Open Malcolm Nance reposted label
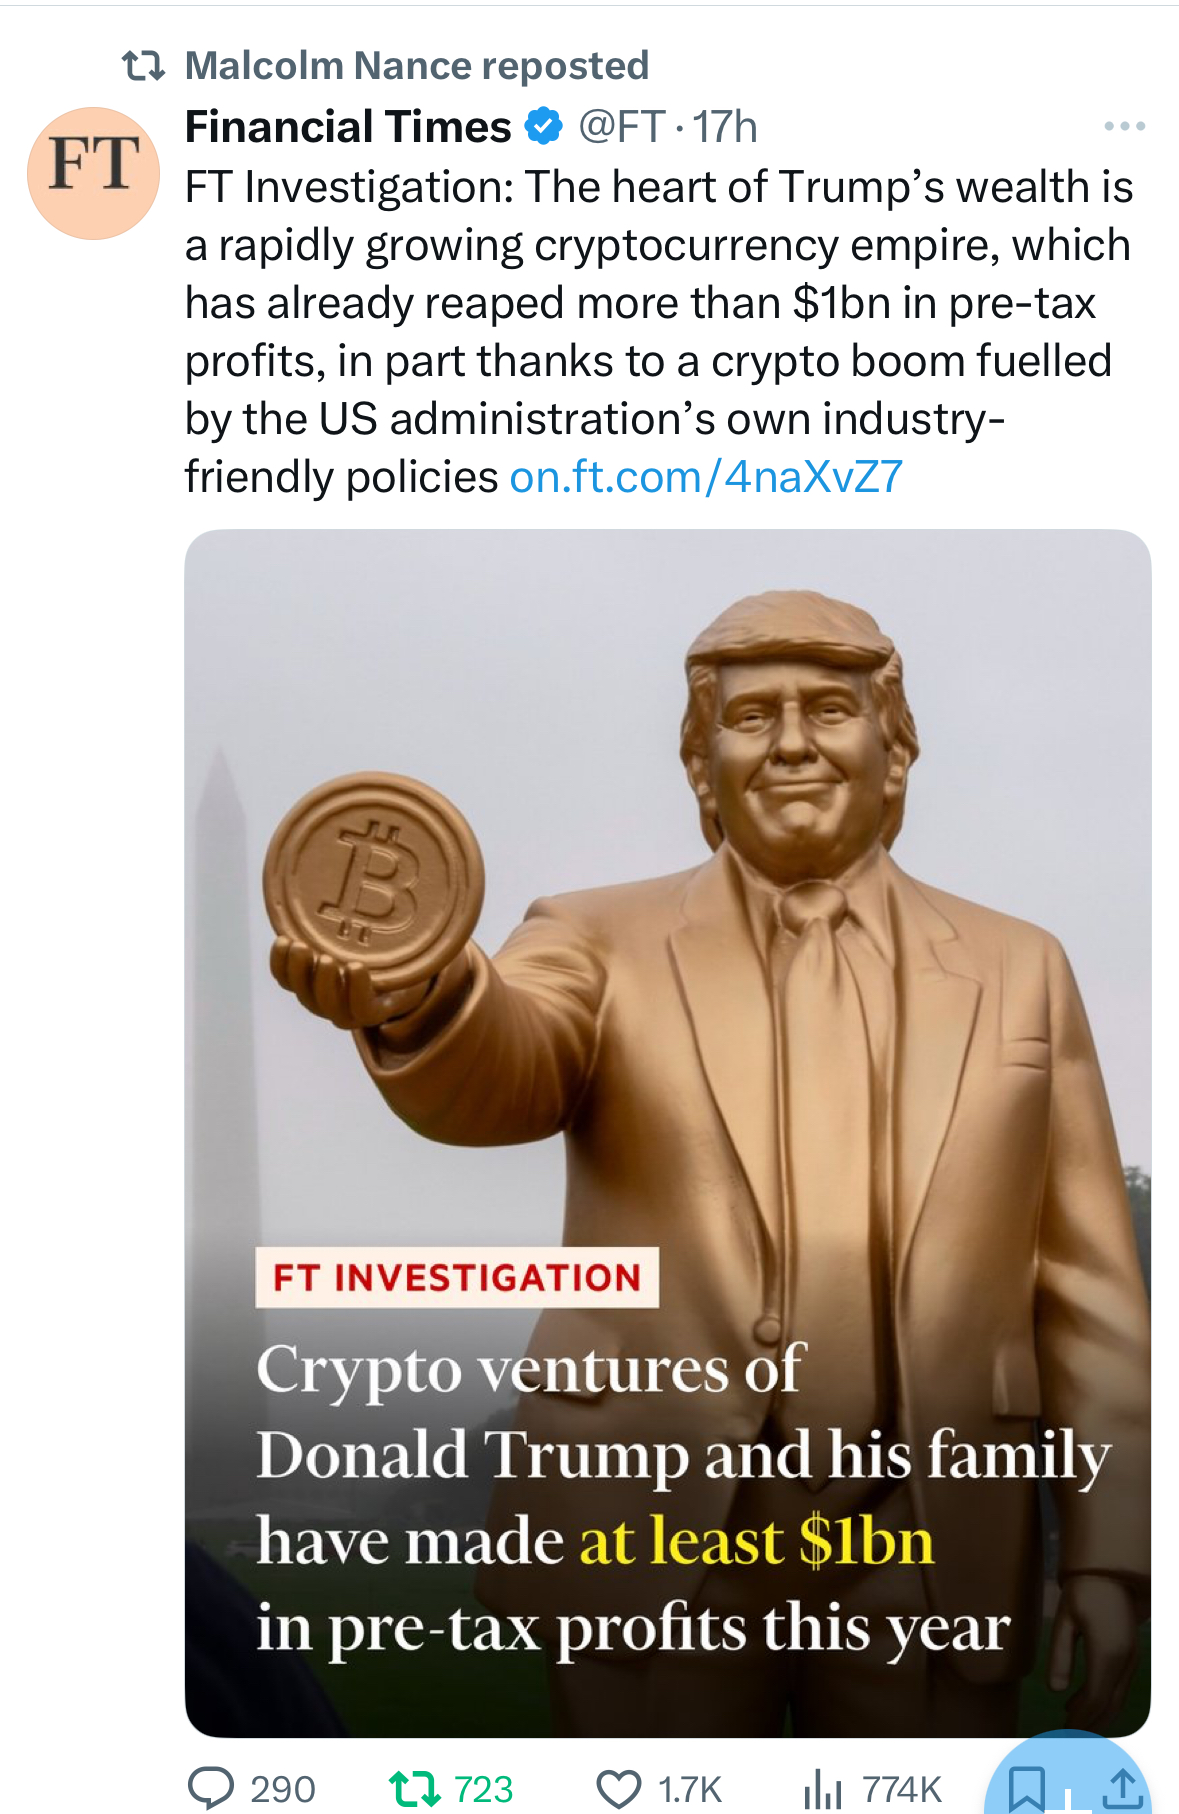Screen dimensions: 1179x1814 (x=417, y=66)
